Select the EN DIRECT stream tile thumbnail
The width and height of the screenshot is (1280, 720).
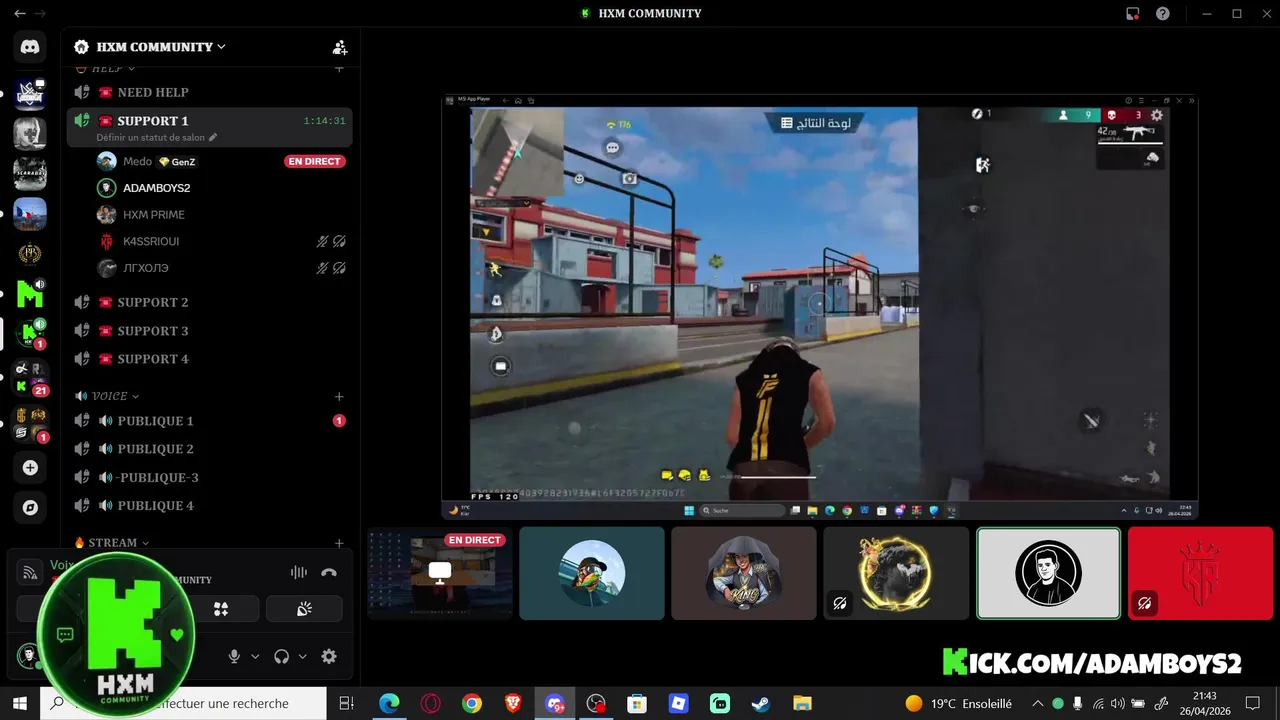440,574
